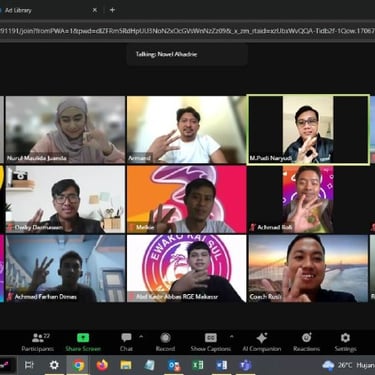Open Excel from the taskbar
This screenshot has width=375, height=375.
click(198, 365)
